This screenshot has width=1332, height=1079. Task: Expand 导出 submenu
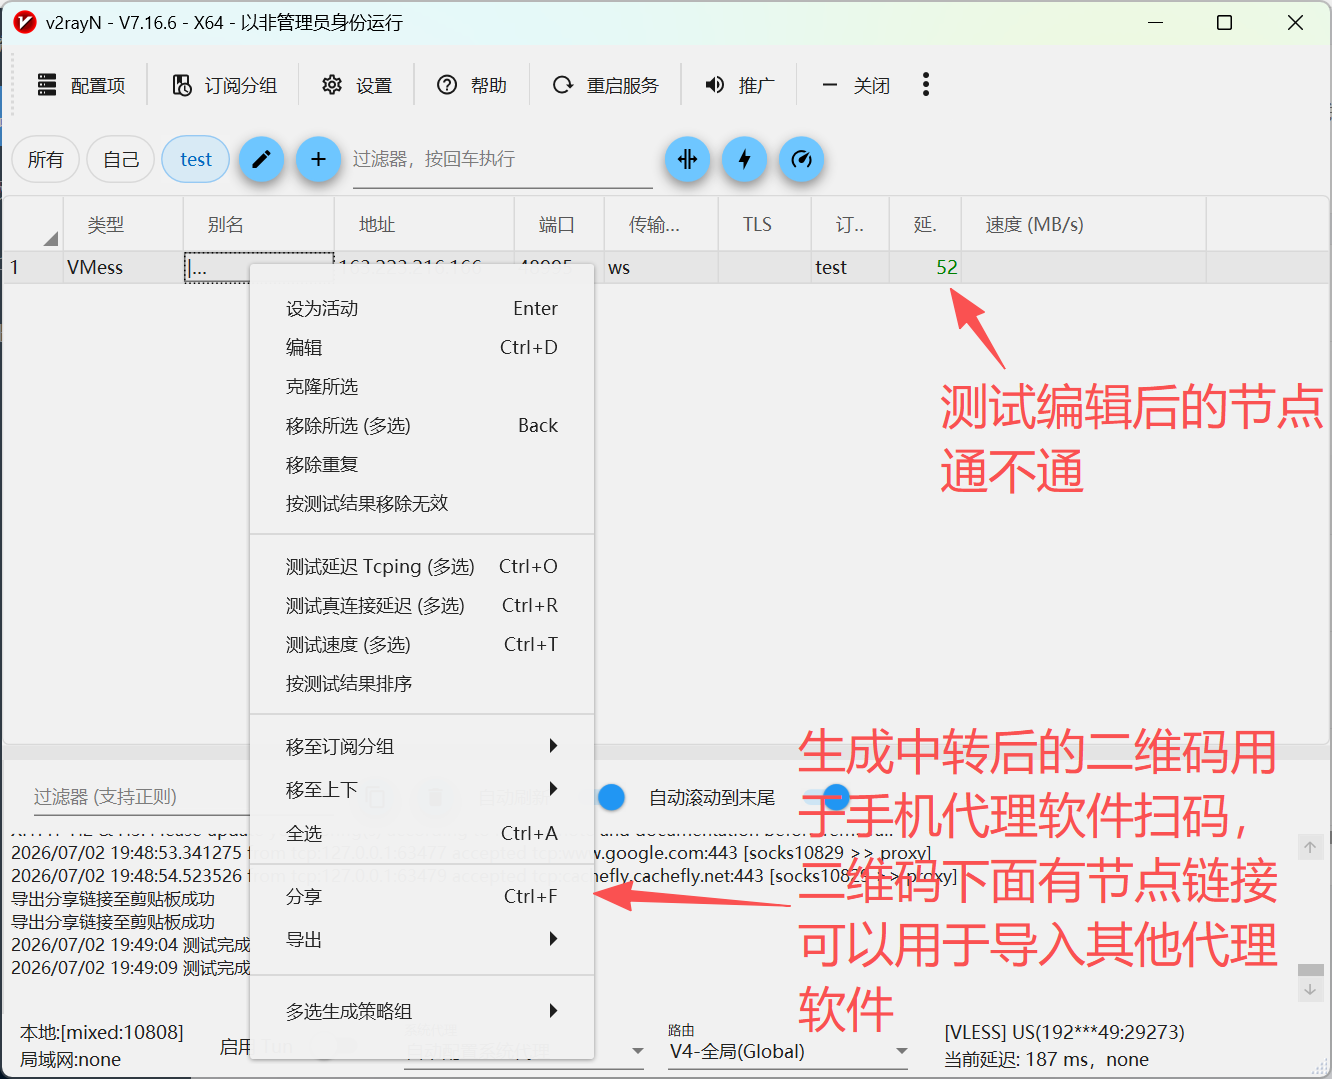pos(422,940)
